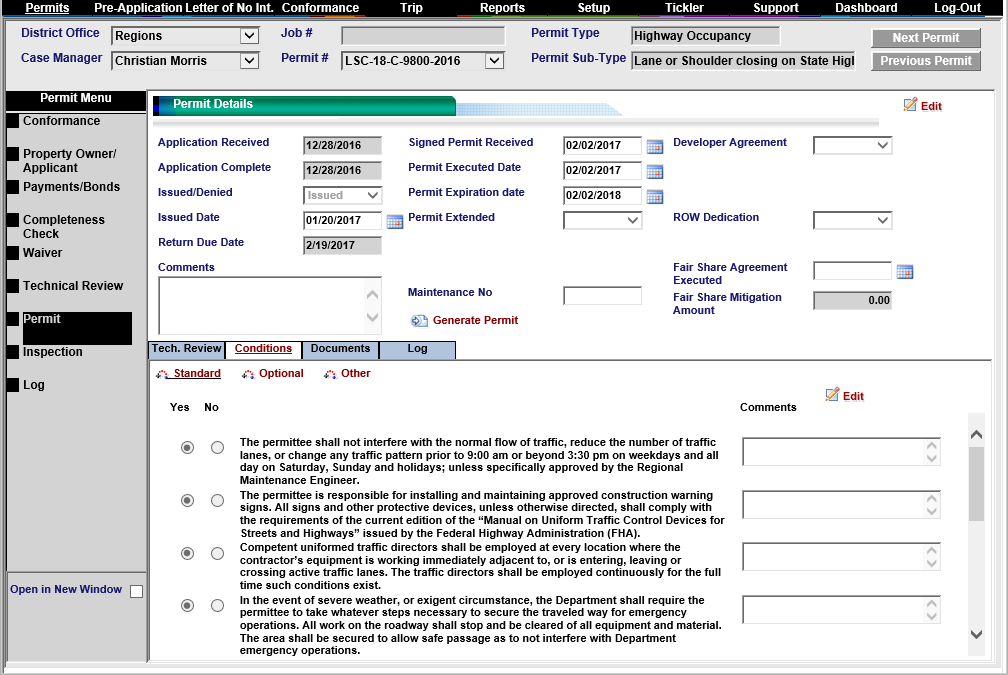Open the Reports menu
The image size is (1008, 675).
[x=502, y=8]
